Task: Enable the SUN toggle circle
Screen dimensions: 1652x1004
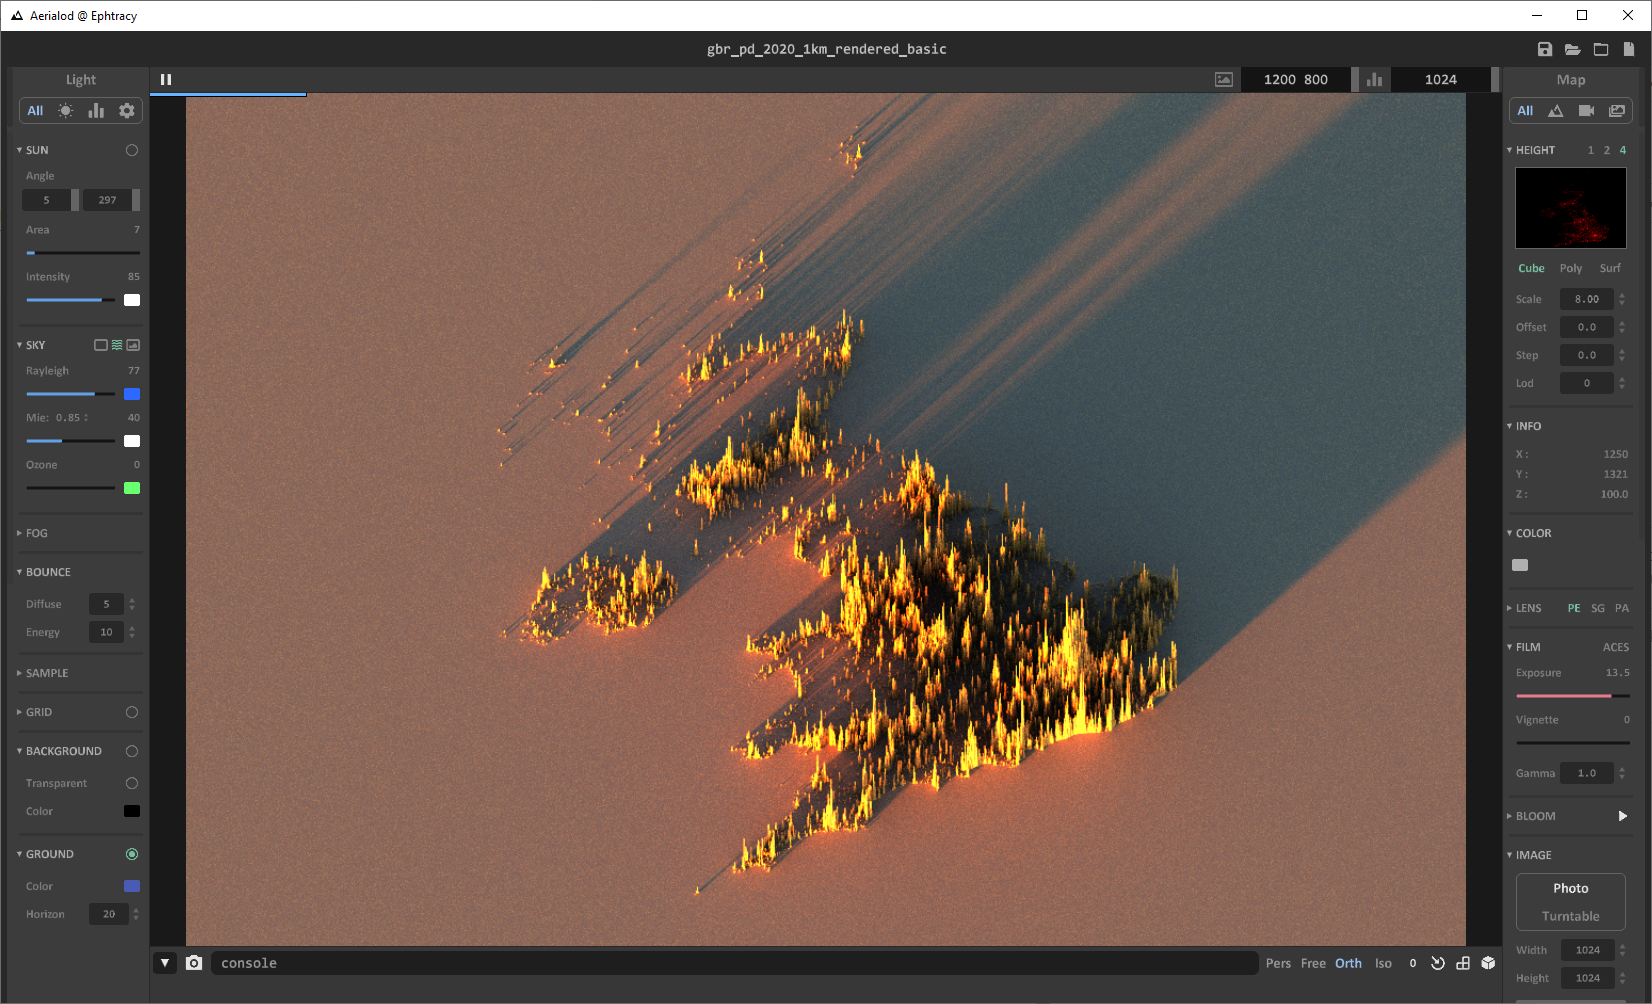Action: pos(131,149)
